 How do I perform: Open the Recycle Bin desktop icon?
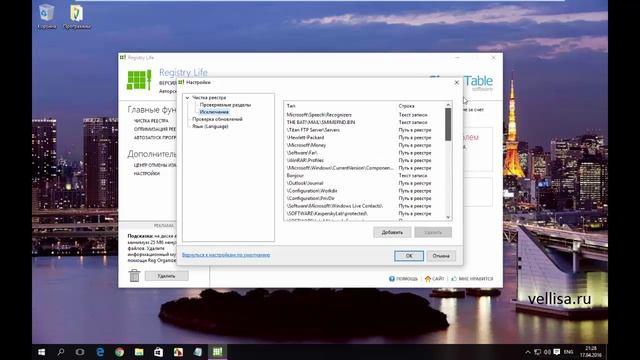point(47,17)
